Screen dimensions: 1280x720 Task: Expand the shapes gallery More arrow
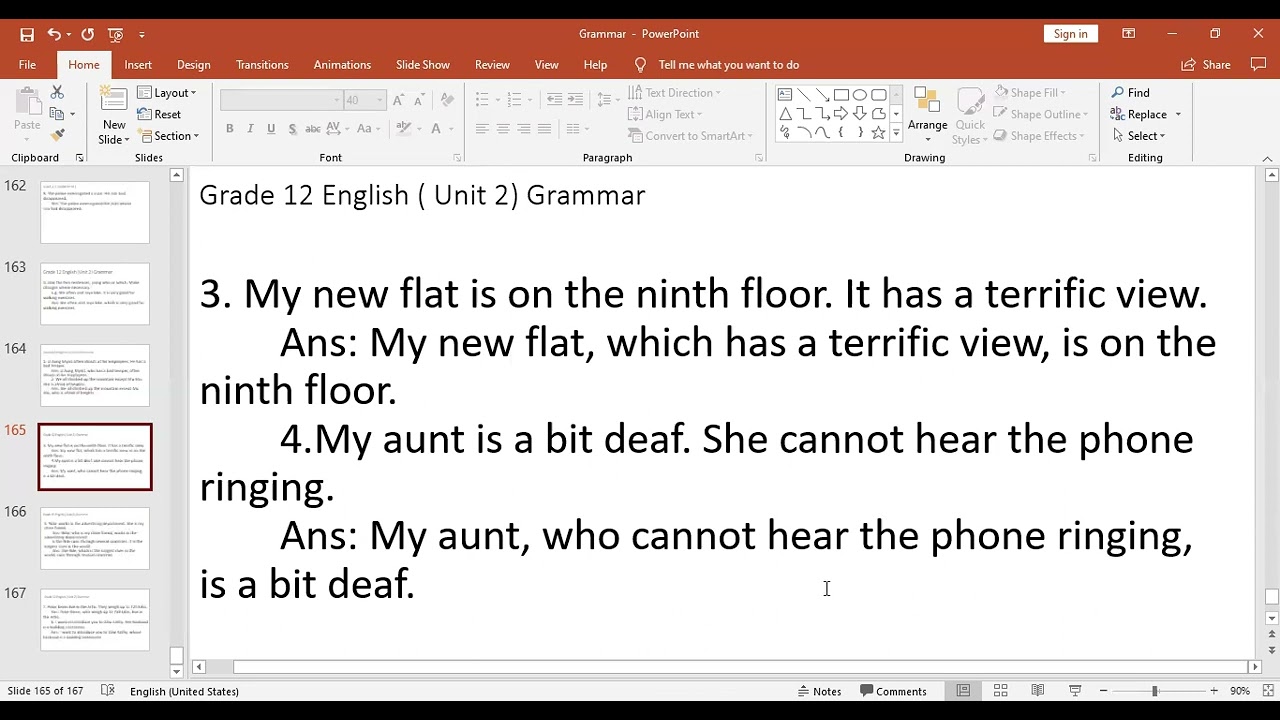click(896, 133)
